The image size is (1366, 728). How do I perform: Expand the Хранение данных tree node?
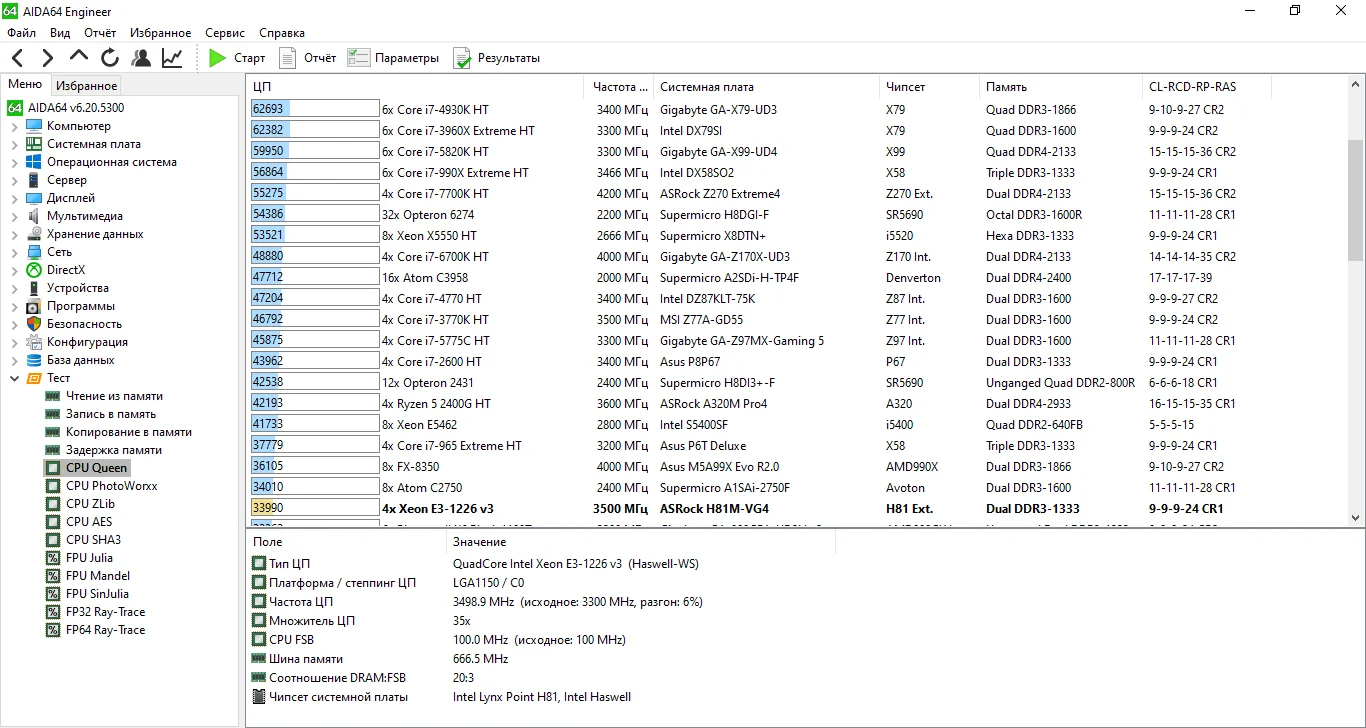(14, 234)
